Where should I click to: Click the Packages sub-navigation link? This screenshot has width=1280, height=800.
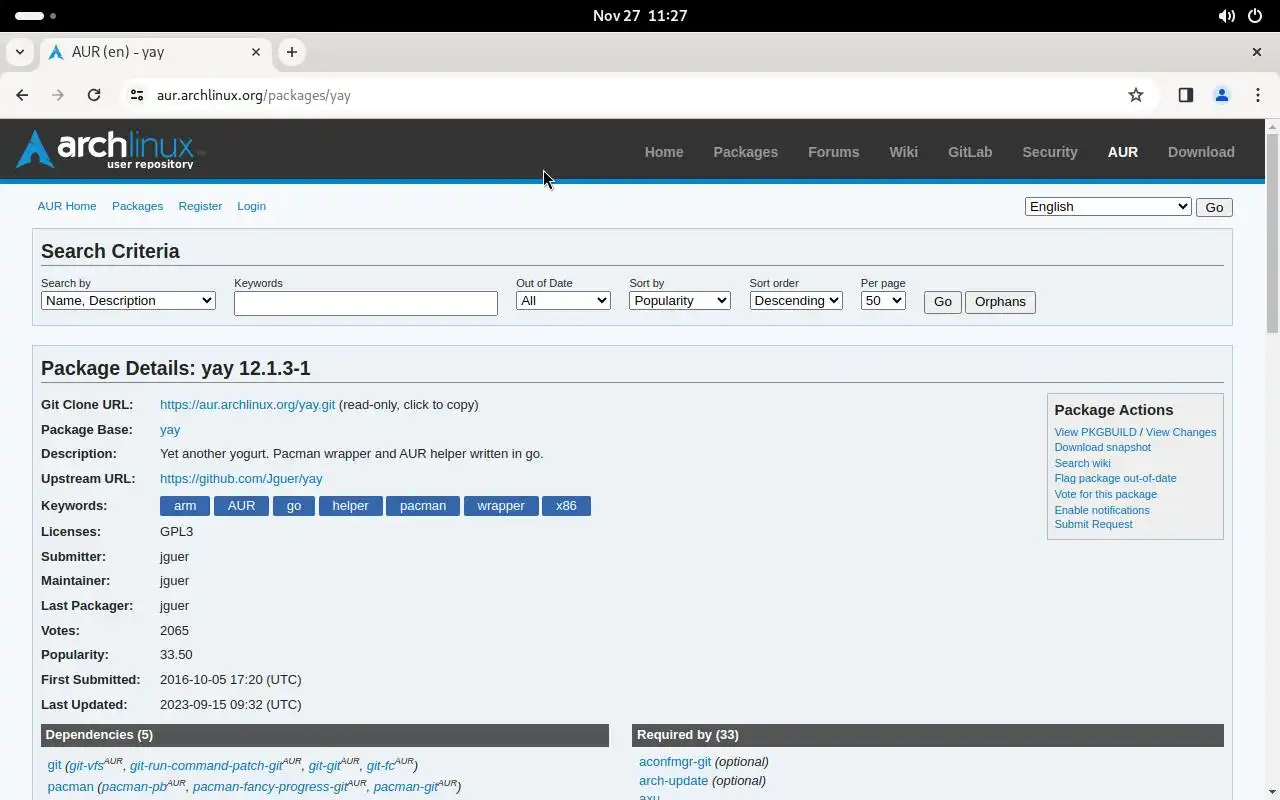click(137, 206)
